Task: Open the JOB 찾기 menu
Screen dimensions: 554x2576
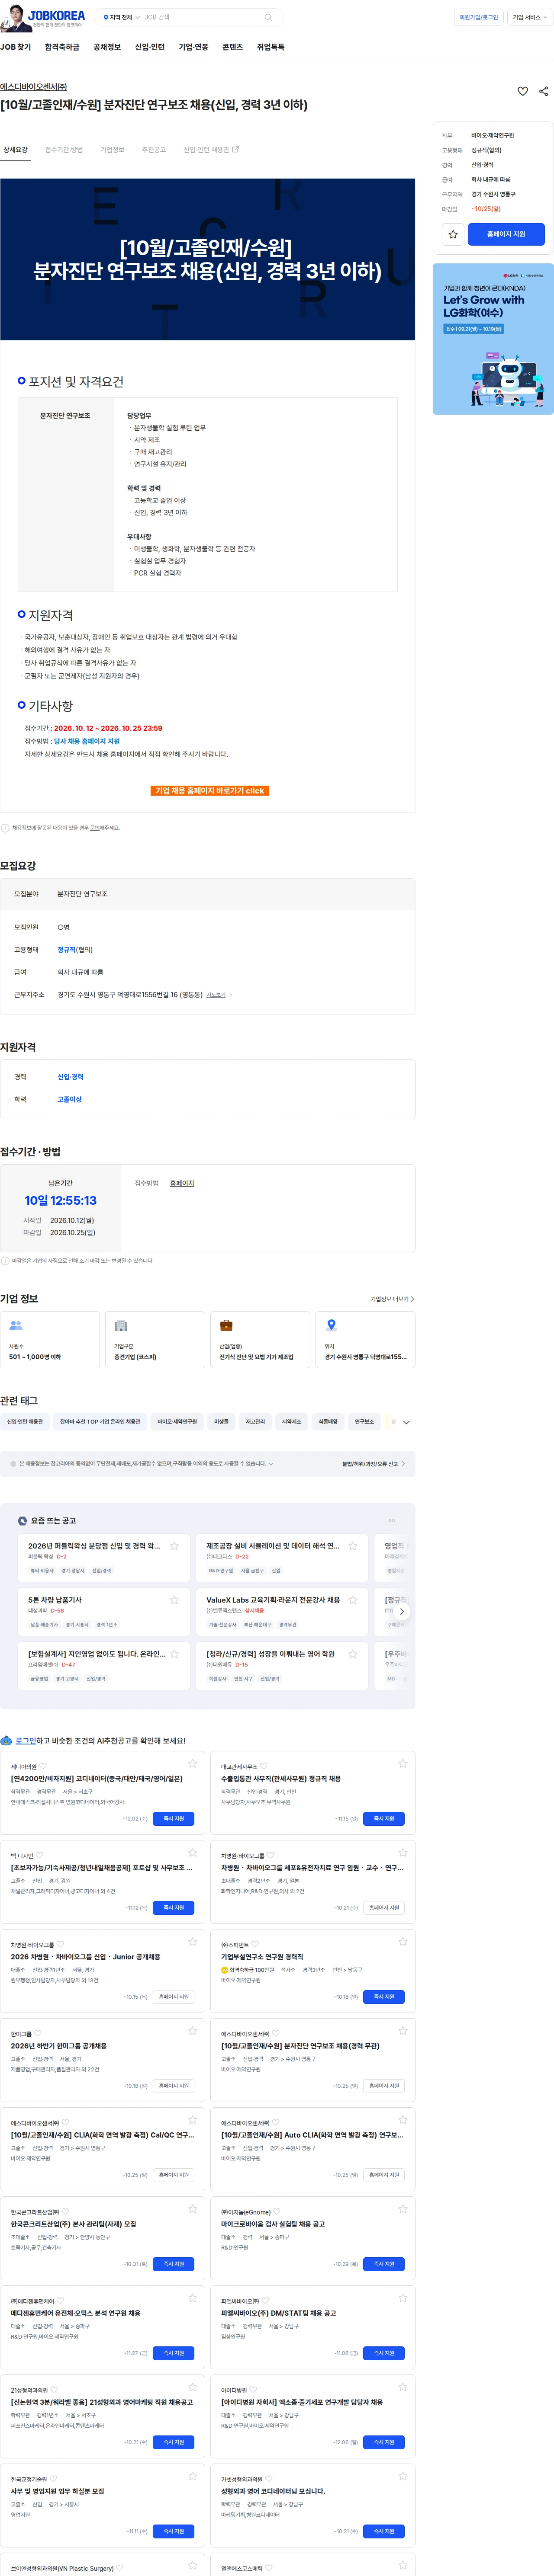Action: point(16,47)
